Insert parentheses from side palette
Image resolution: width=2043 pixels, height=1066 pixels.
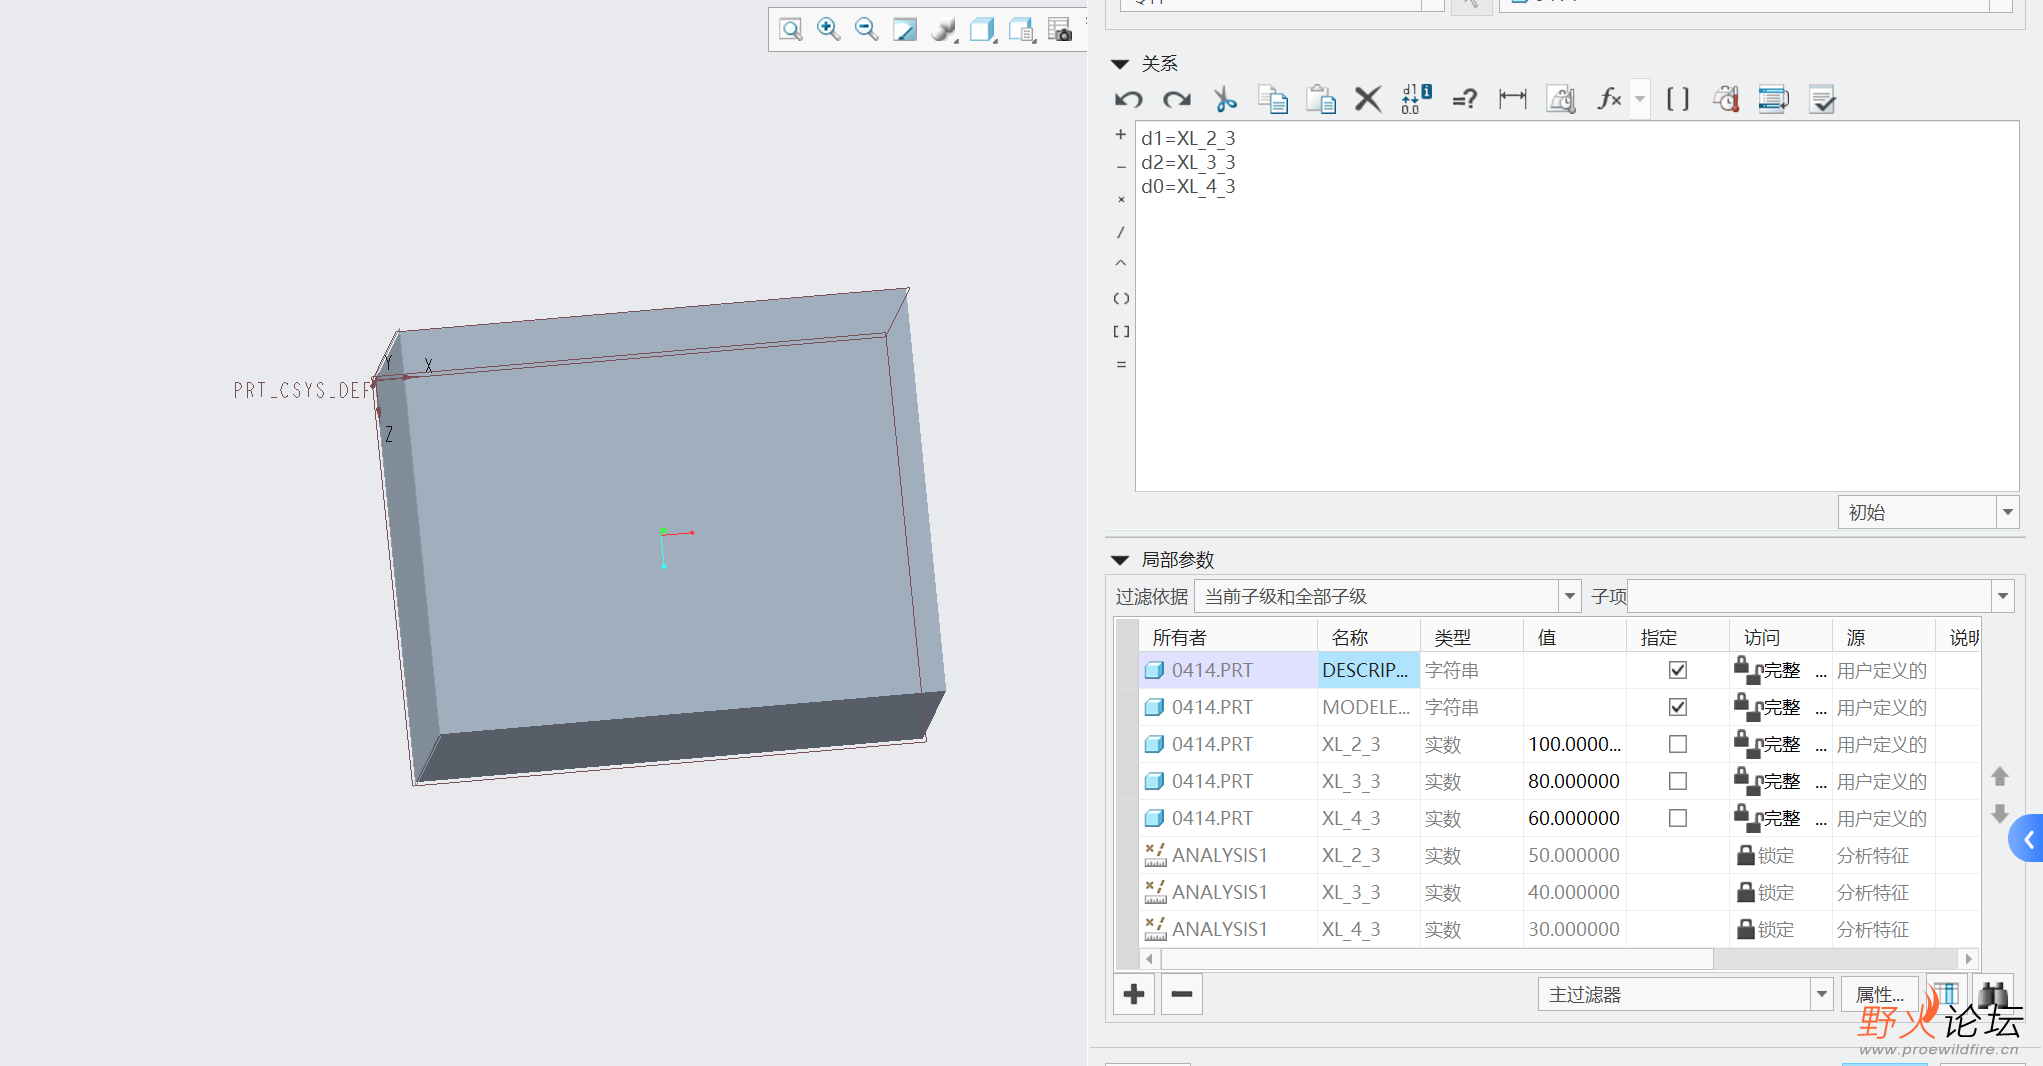[1121, 298]
